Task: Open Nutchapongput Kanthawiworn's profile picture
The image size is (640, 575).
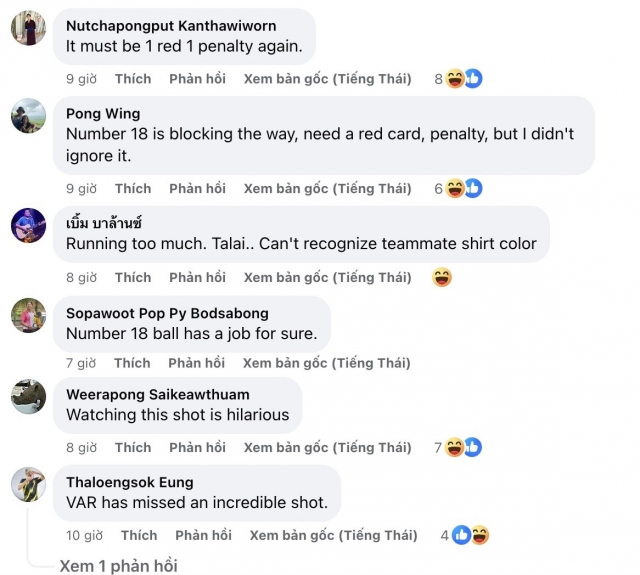Action: pyautogui.click(x=28, y=28)
